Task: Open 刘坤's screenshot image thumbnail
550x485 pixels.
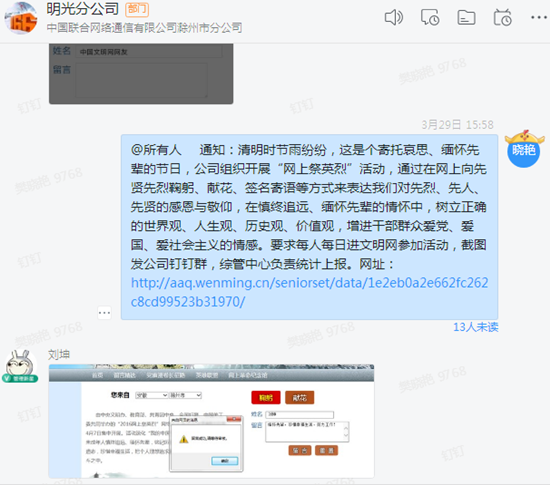Action: [x=211, y=421]
